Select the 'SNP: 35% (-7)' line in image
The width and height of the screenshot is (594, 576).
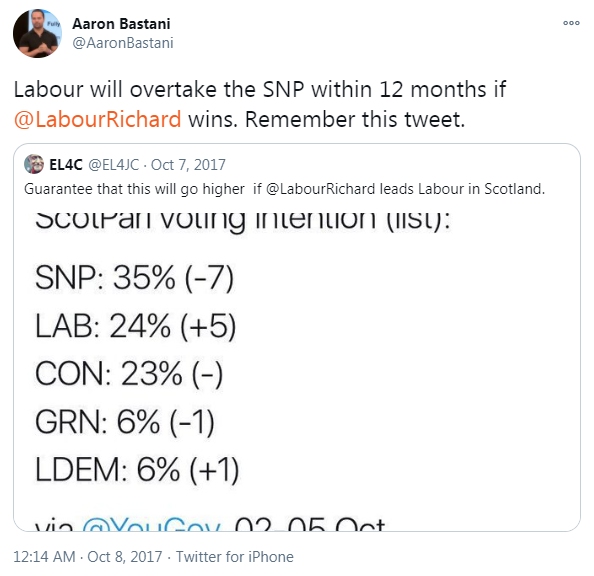click(135, 278)
